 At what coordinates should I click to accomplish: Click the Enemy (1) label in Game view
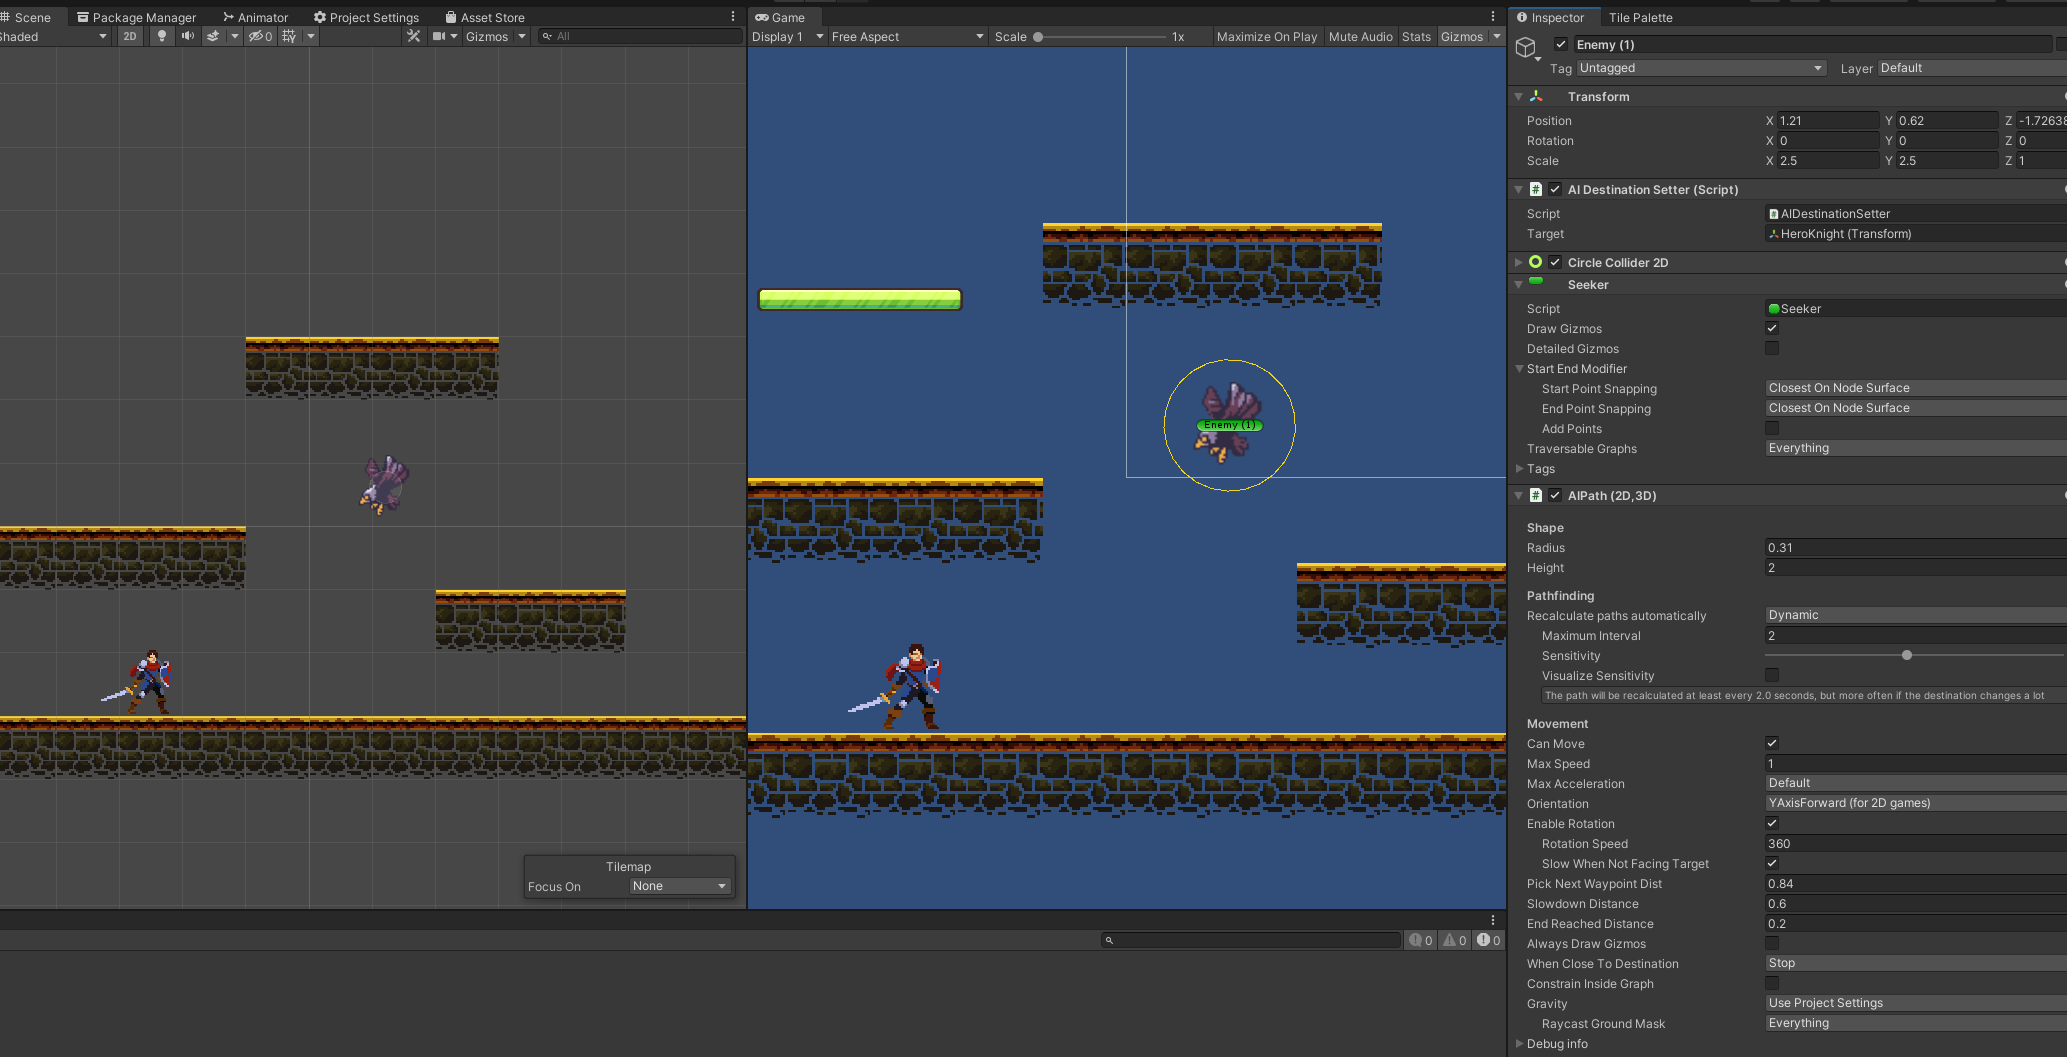(x=1230, y=425)
